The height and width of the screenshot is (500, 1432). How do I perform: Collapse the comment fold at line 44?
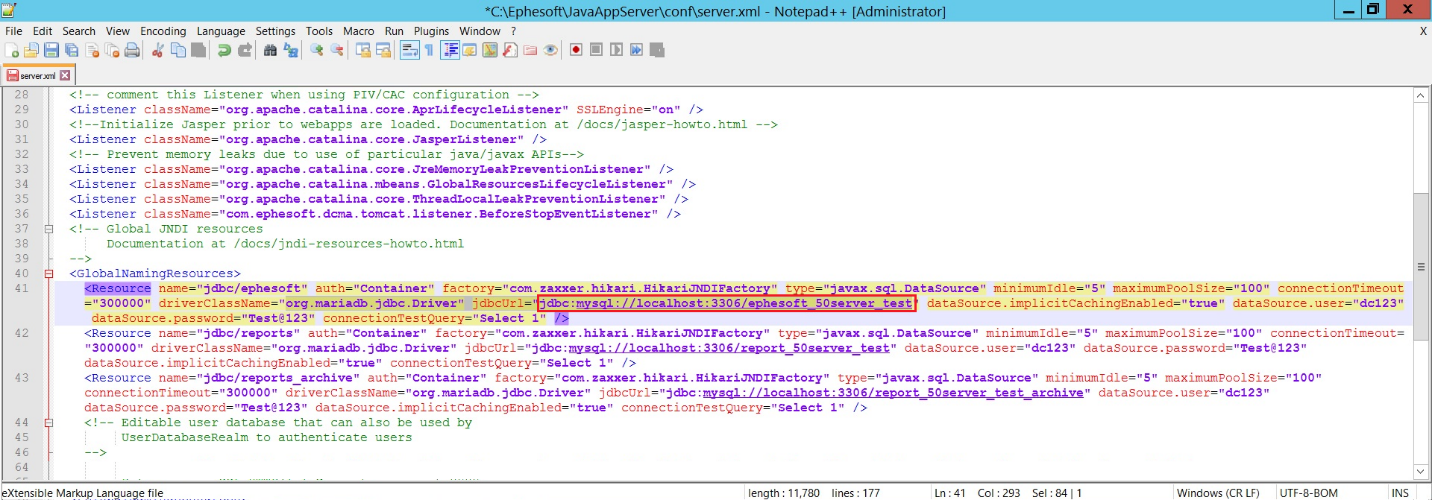(48, 423)
